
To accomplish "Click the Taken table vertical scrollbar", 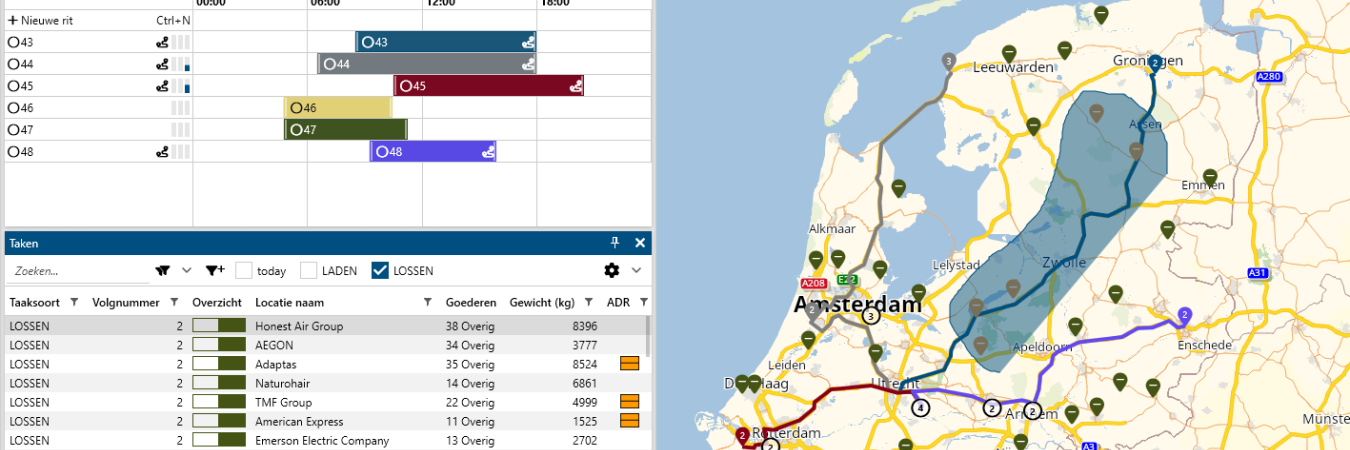I will click(x=648, y=336).
